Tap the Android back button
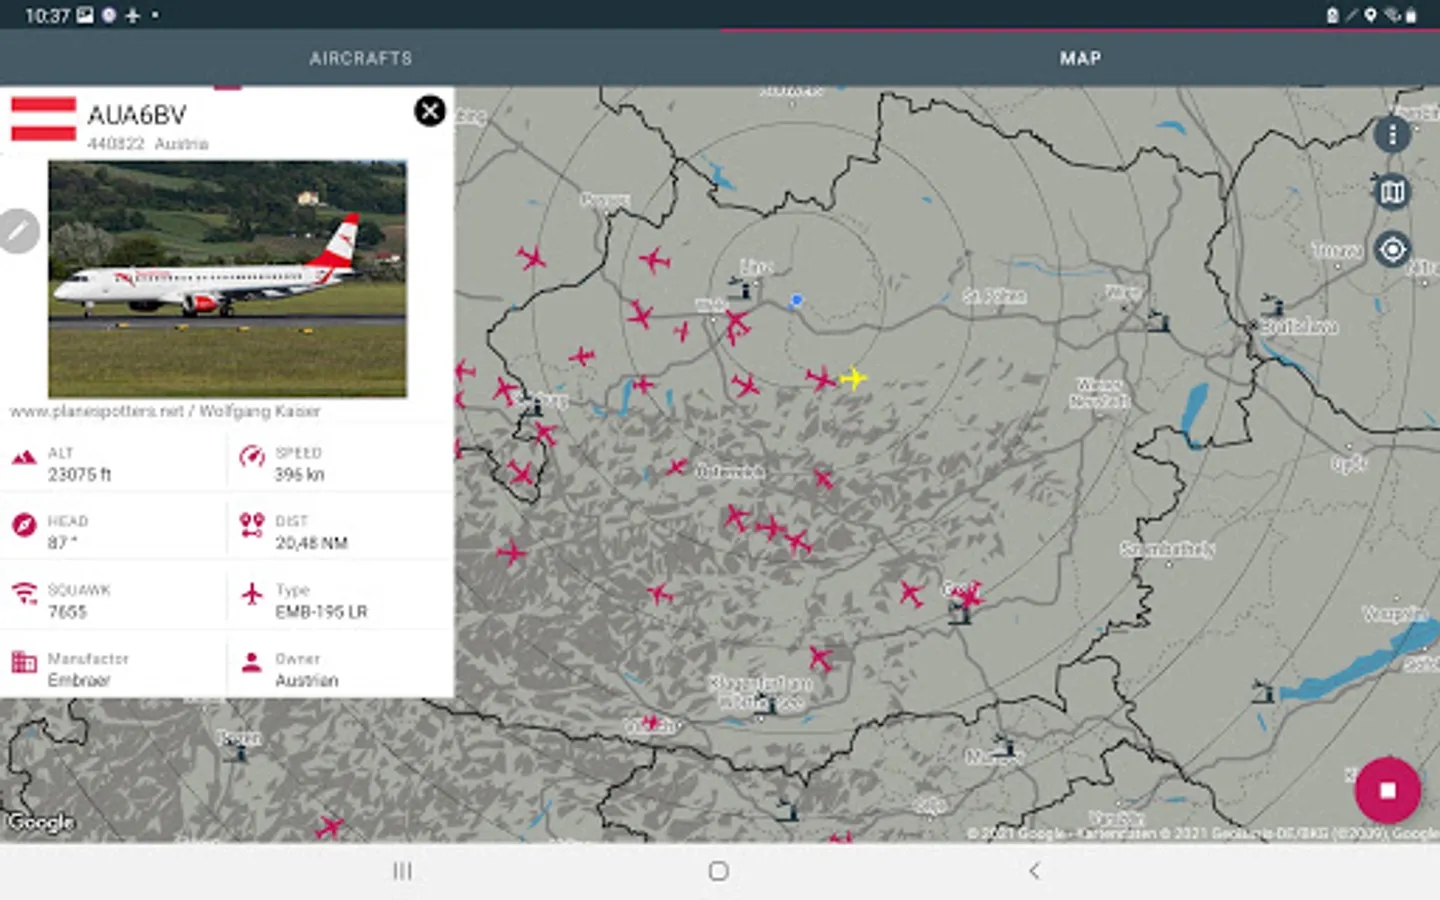This screenshot has width=1440, height=900. tap(1034, 871)
